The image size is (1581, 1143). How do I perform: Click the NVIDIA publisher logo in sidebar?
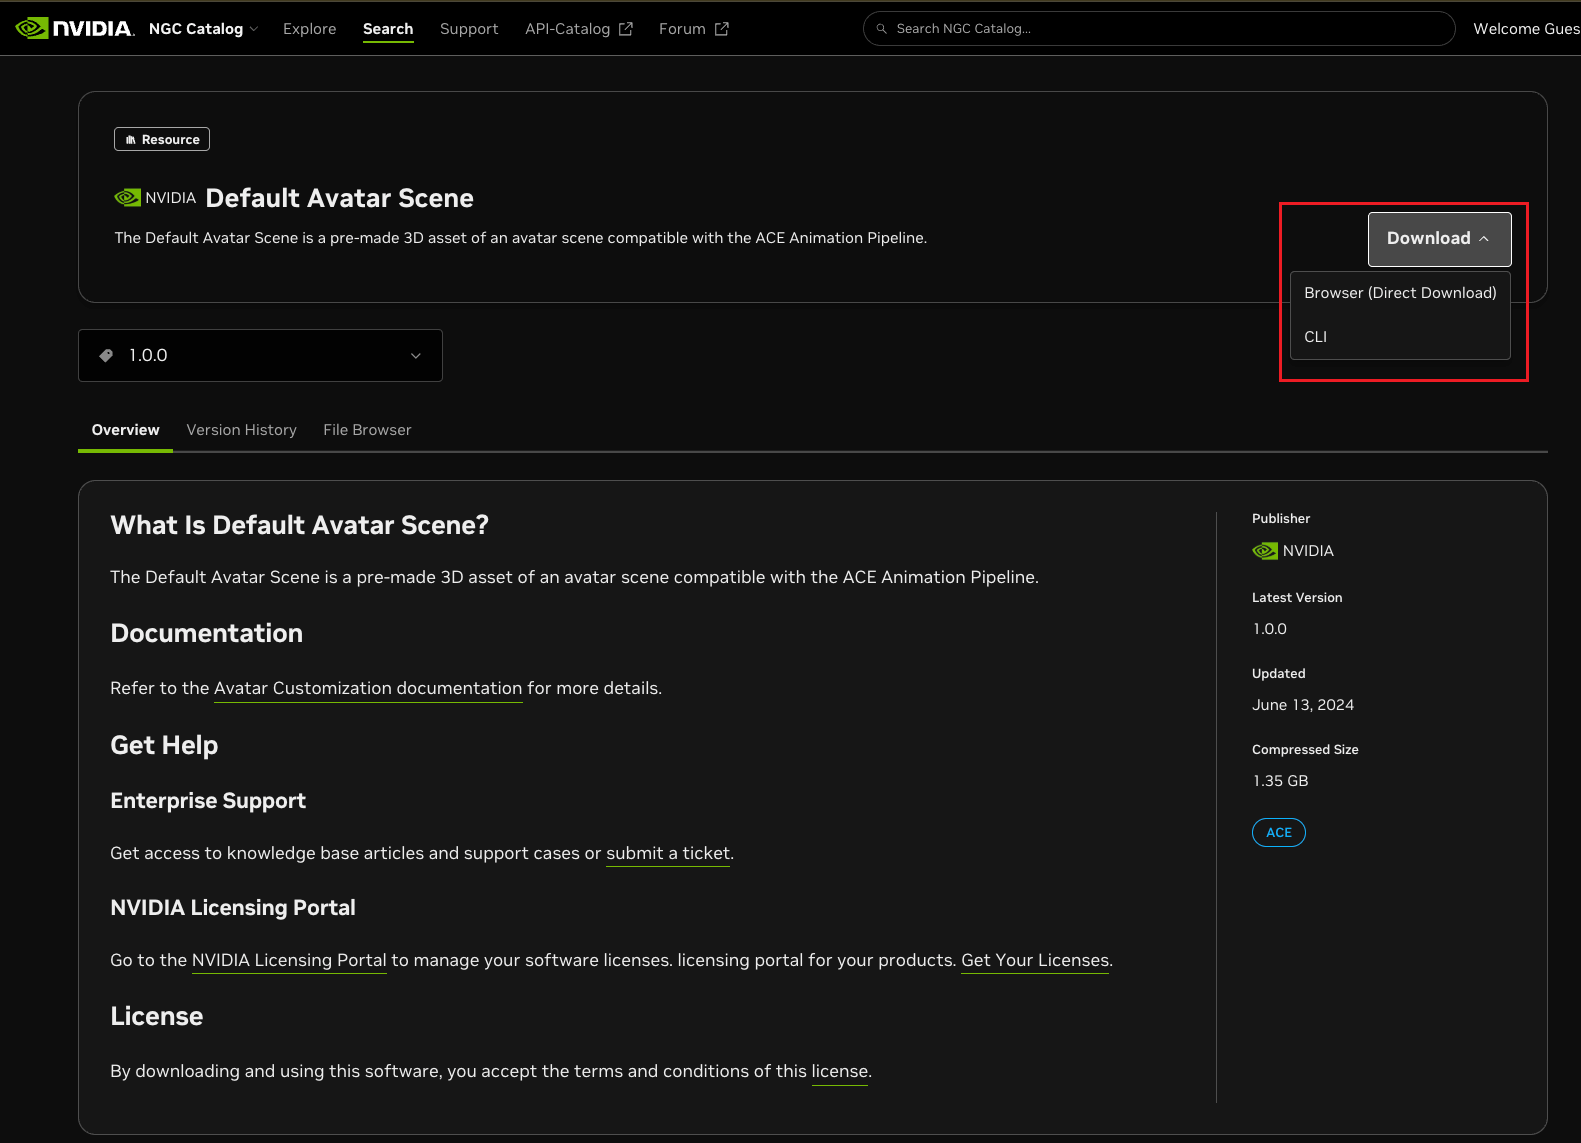point(1265,551)
